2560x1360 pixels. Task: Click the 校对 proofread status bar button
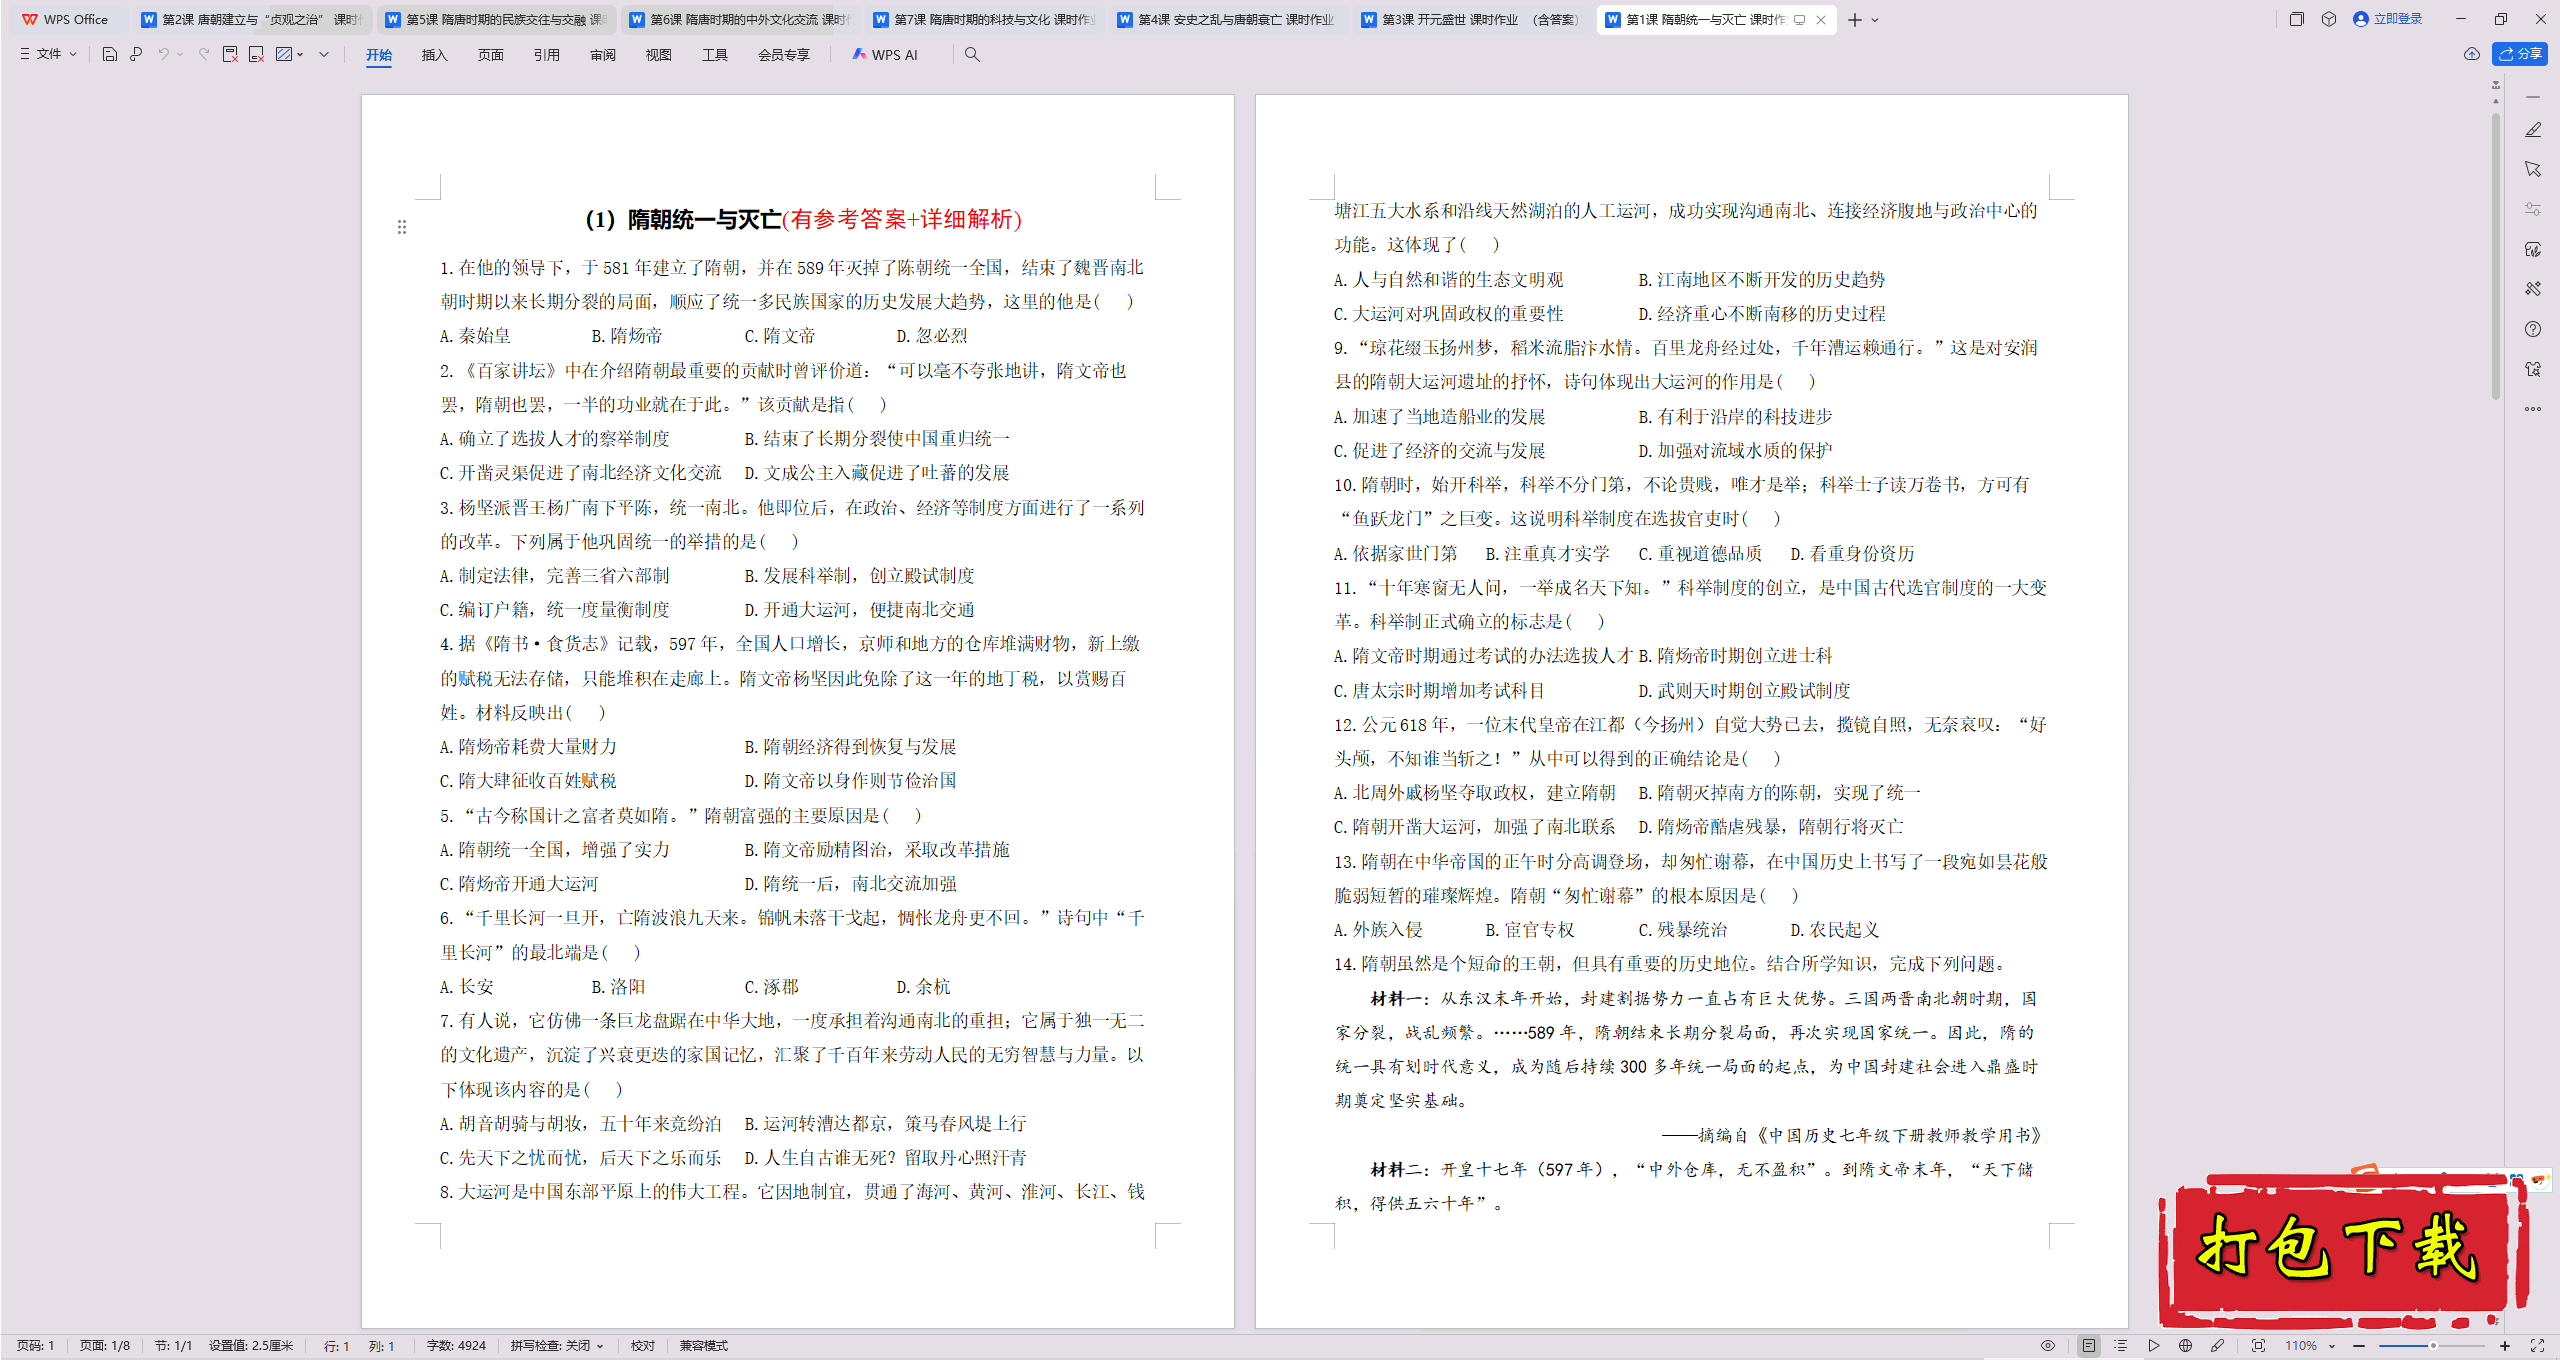click(642, 1346)
